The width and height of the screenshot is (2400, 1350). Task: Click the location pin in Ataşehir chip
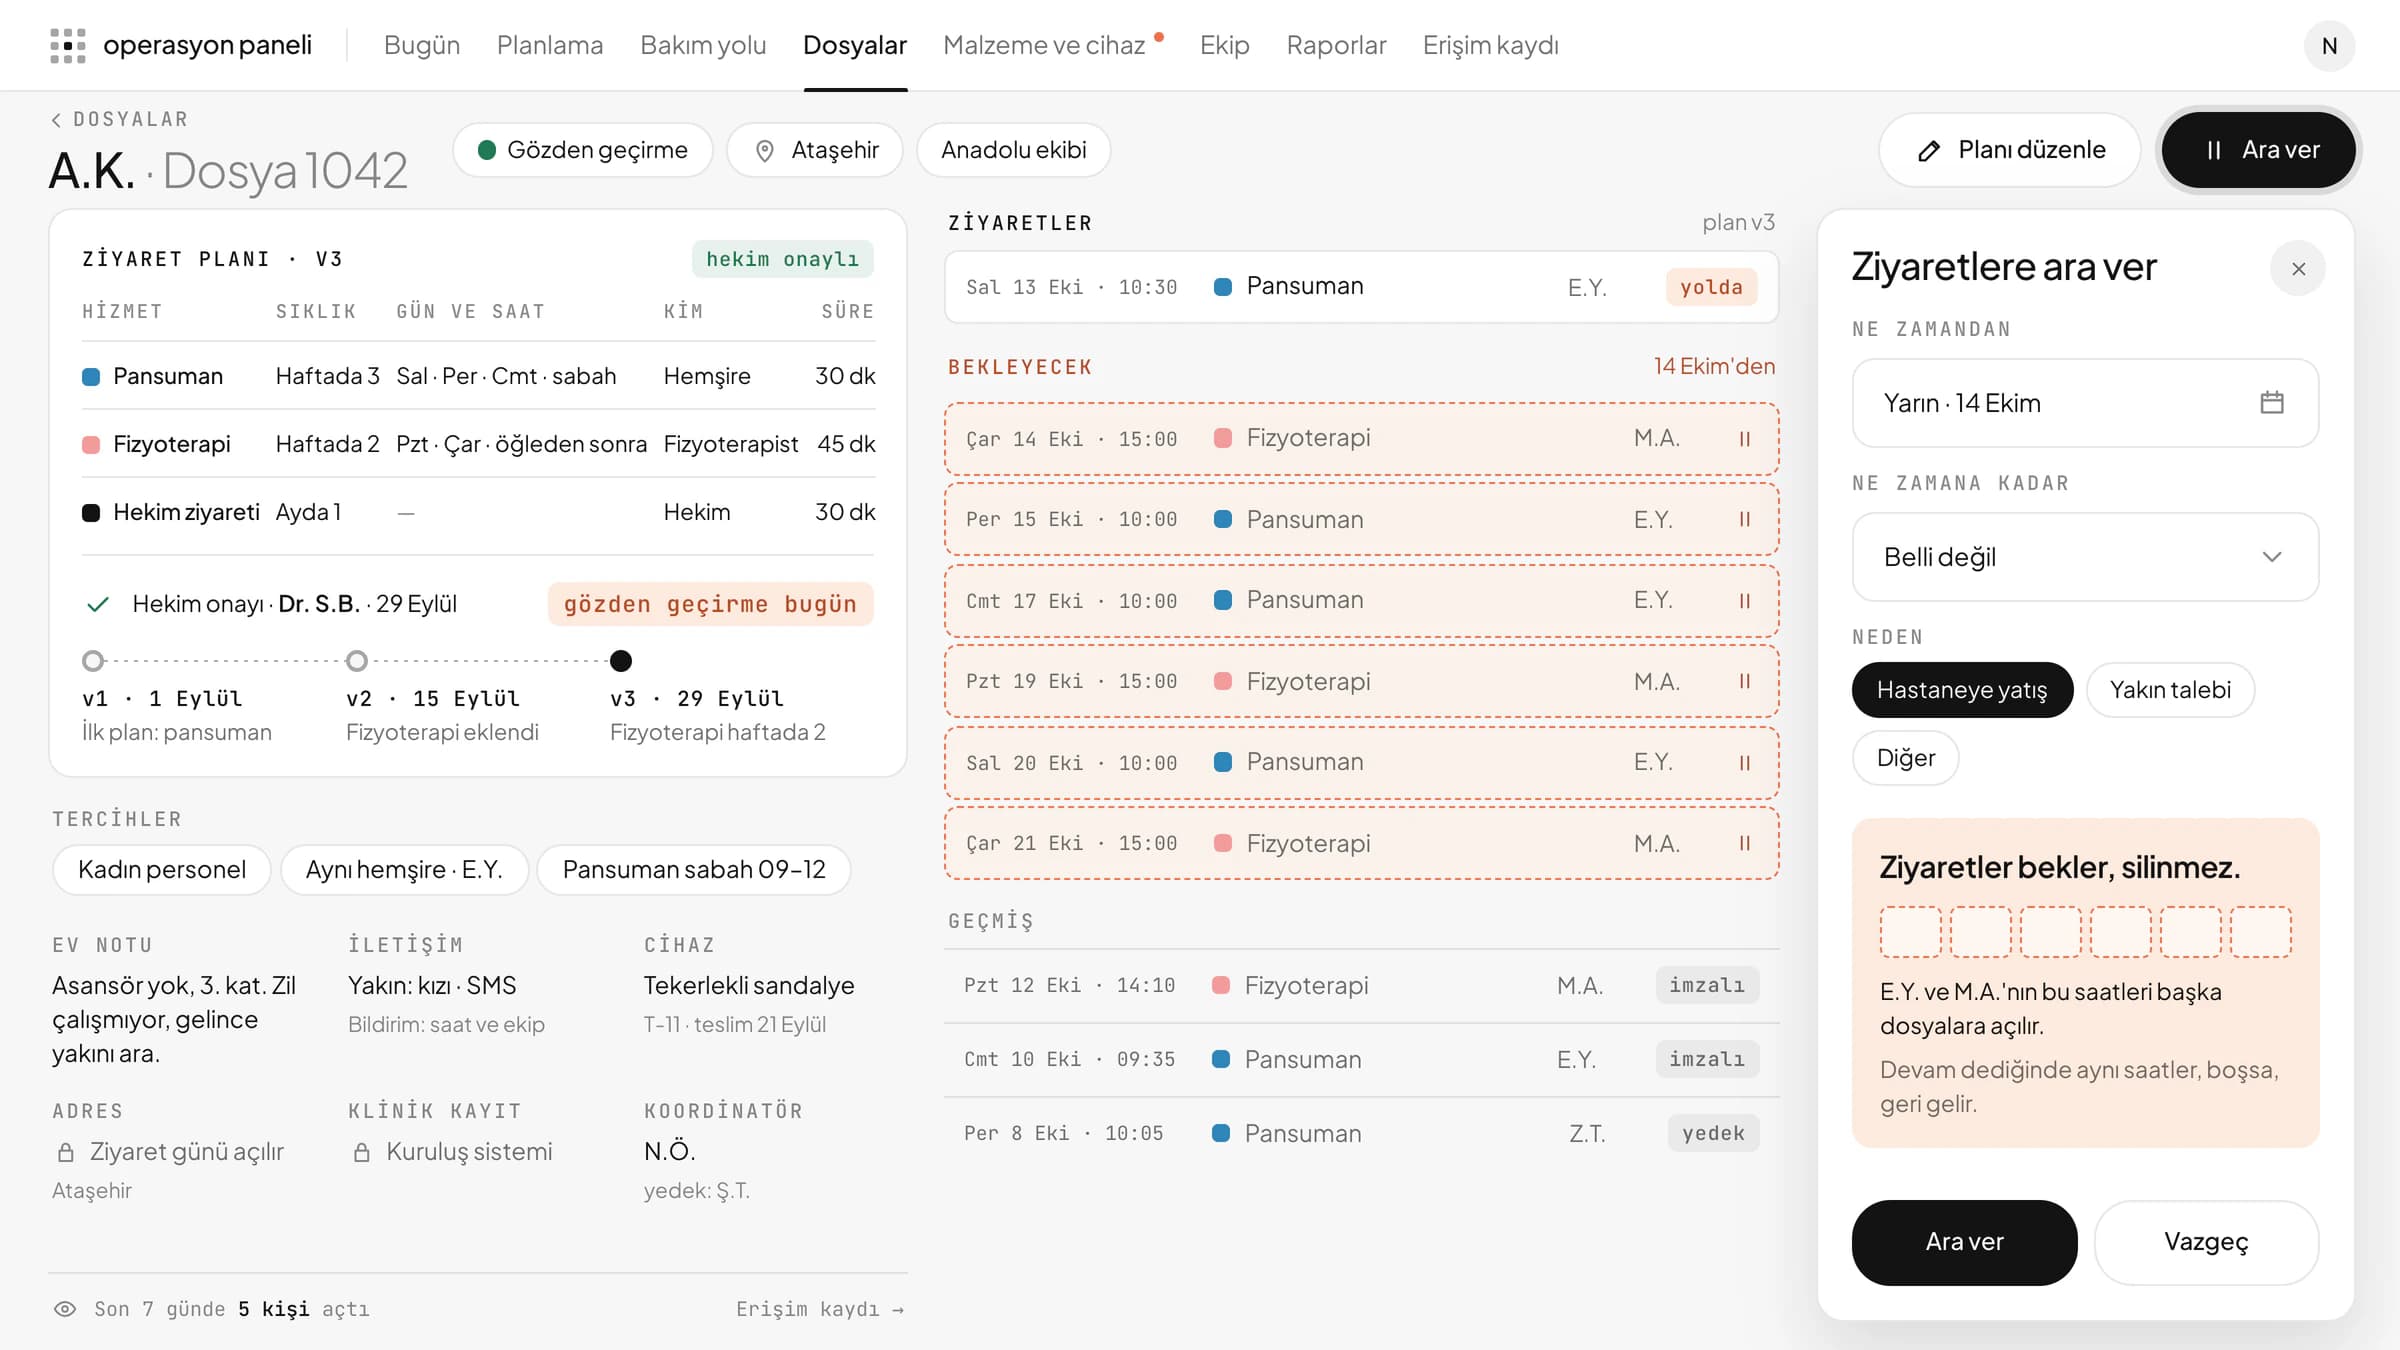pyautogui.click(x=765, y=150)
